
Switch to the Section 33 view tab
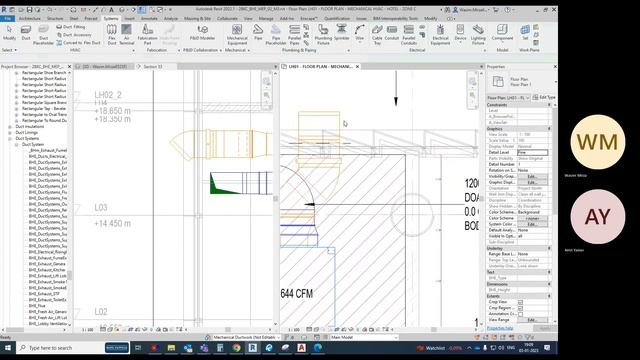pos(153,67)
